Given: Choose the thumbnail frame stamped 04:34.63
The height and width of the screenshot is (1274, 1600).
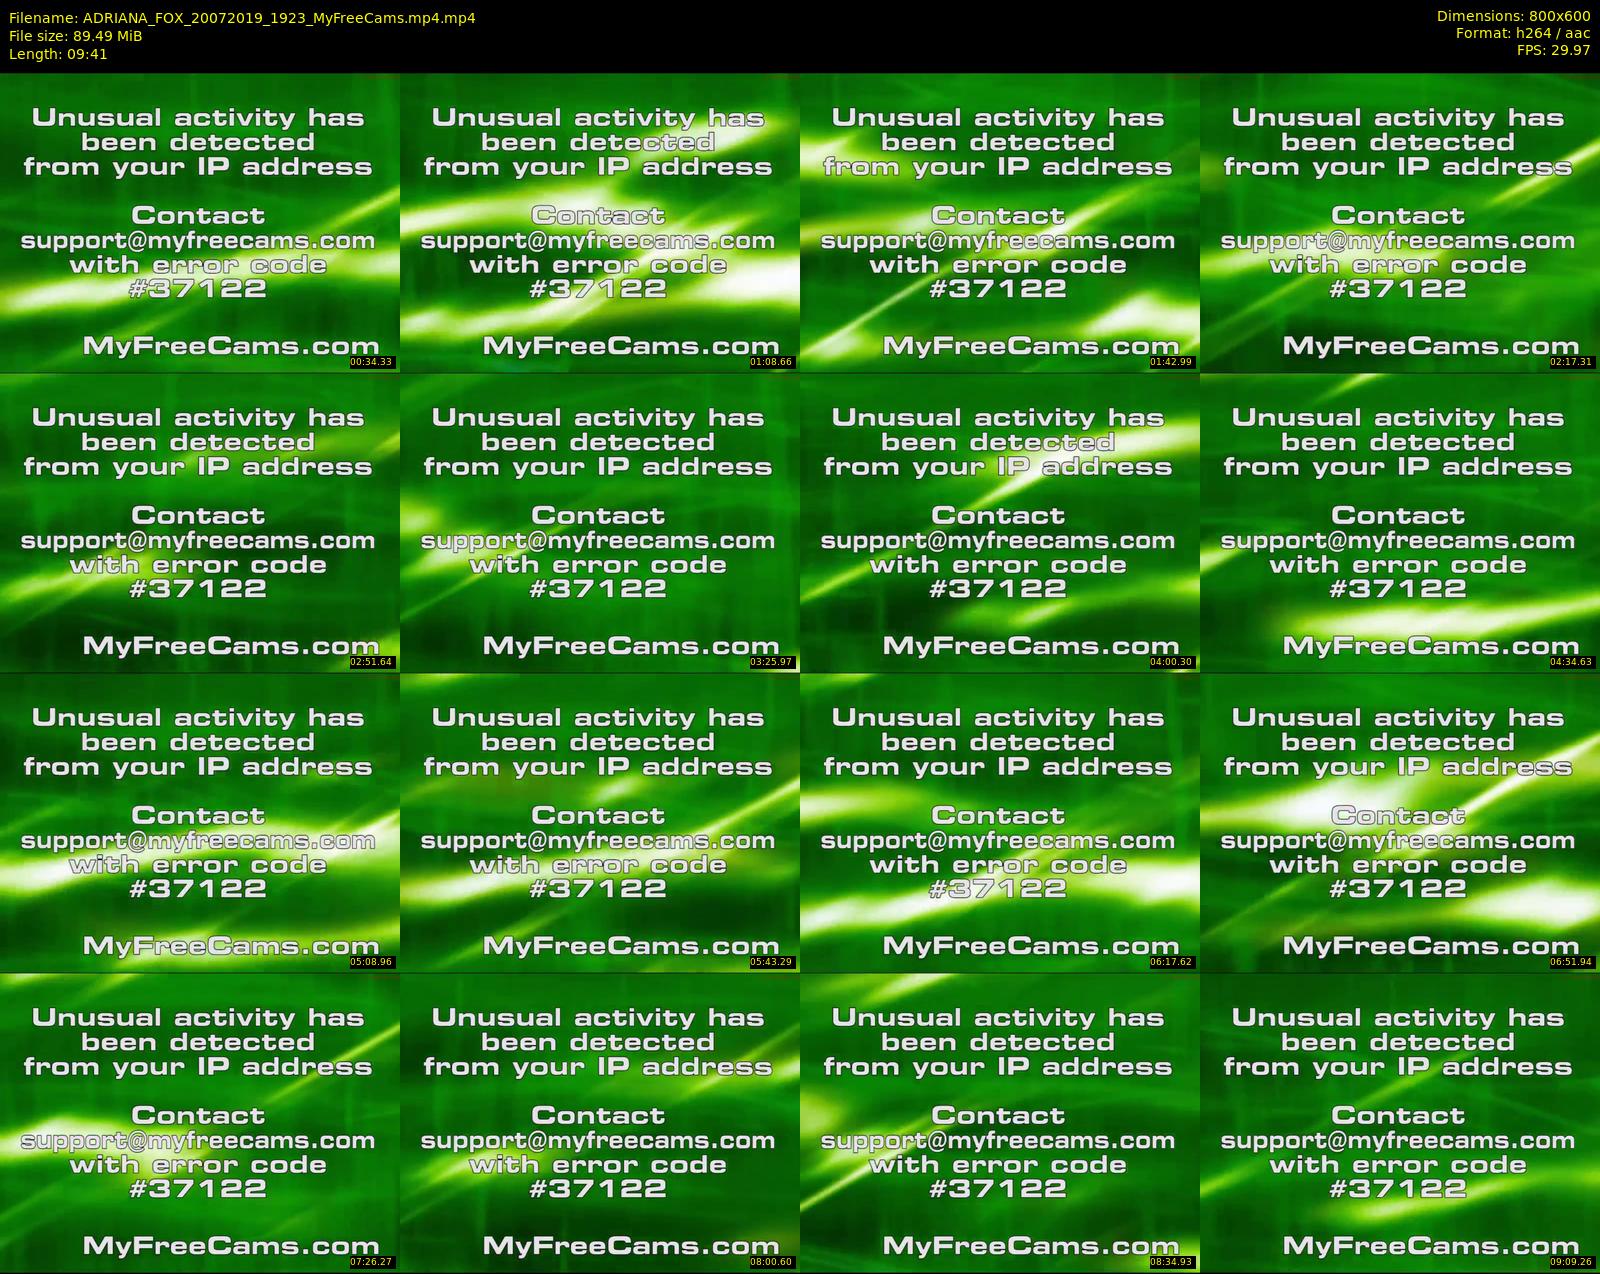Looking at the screenshot, I should [x=1400, y=522].
